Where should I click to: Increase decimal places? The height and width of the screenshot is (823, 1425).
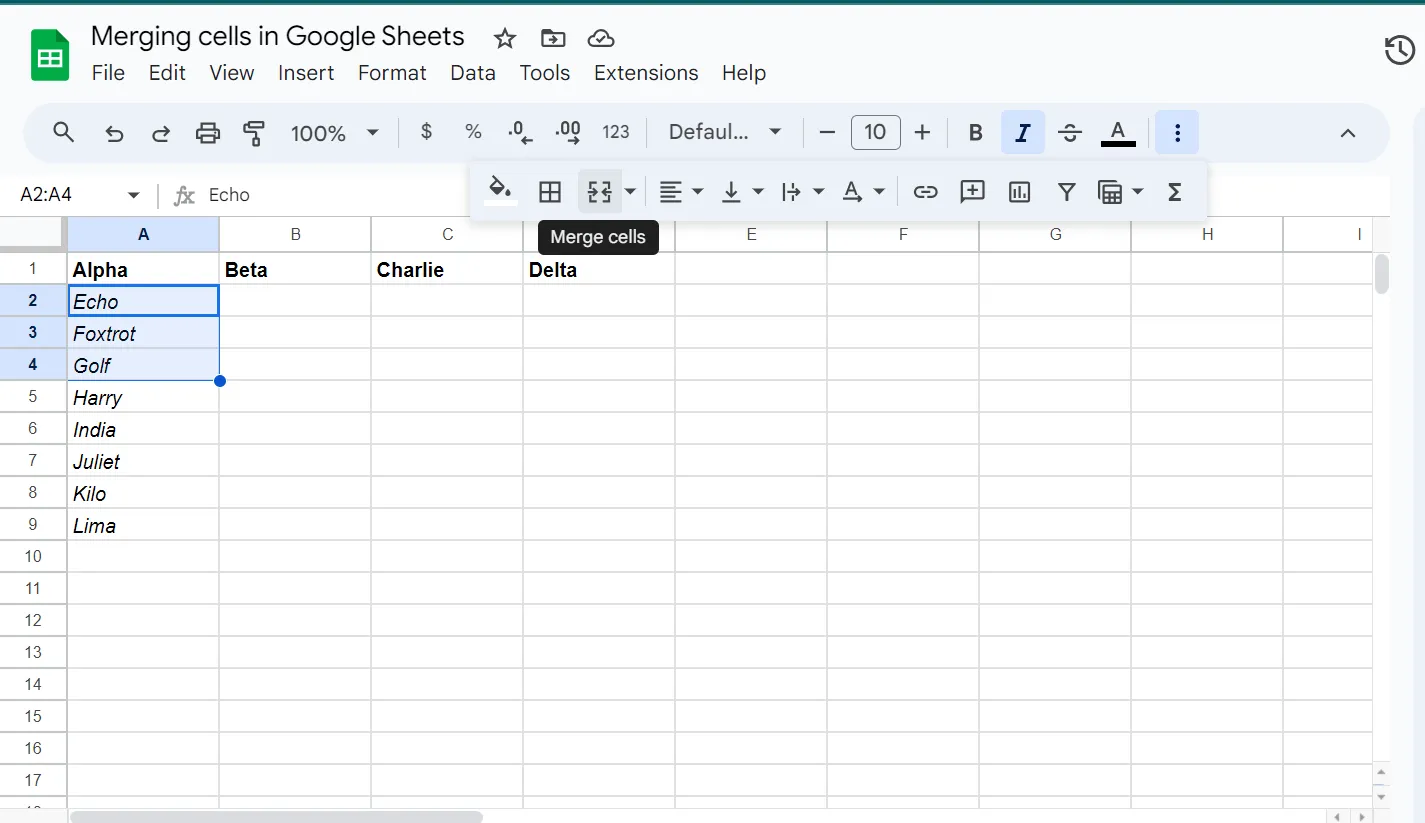point(567,132)
